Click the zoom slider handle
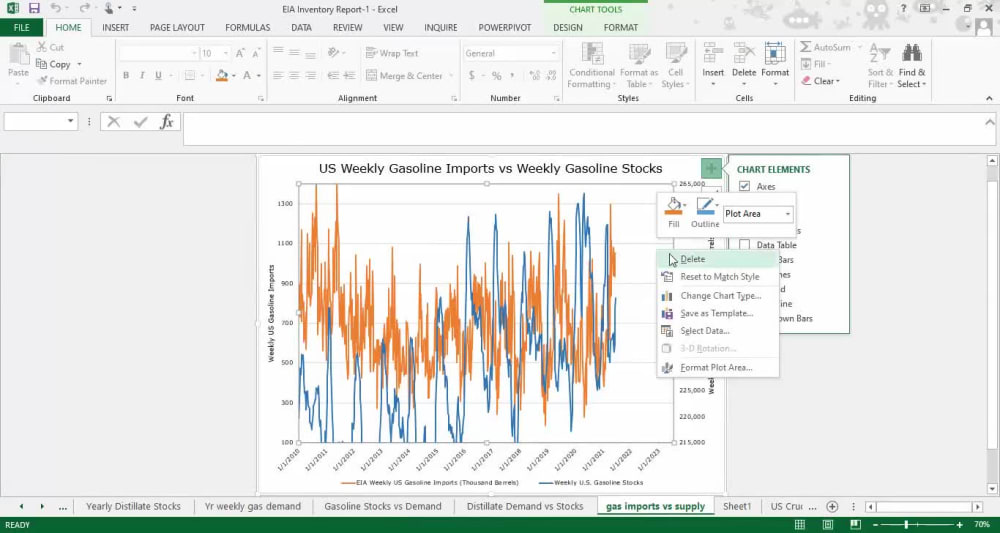Viewport: 1000px width, 533px height. pyautogui.click(x=906, y=524)
